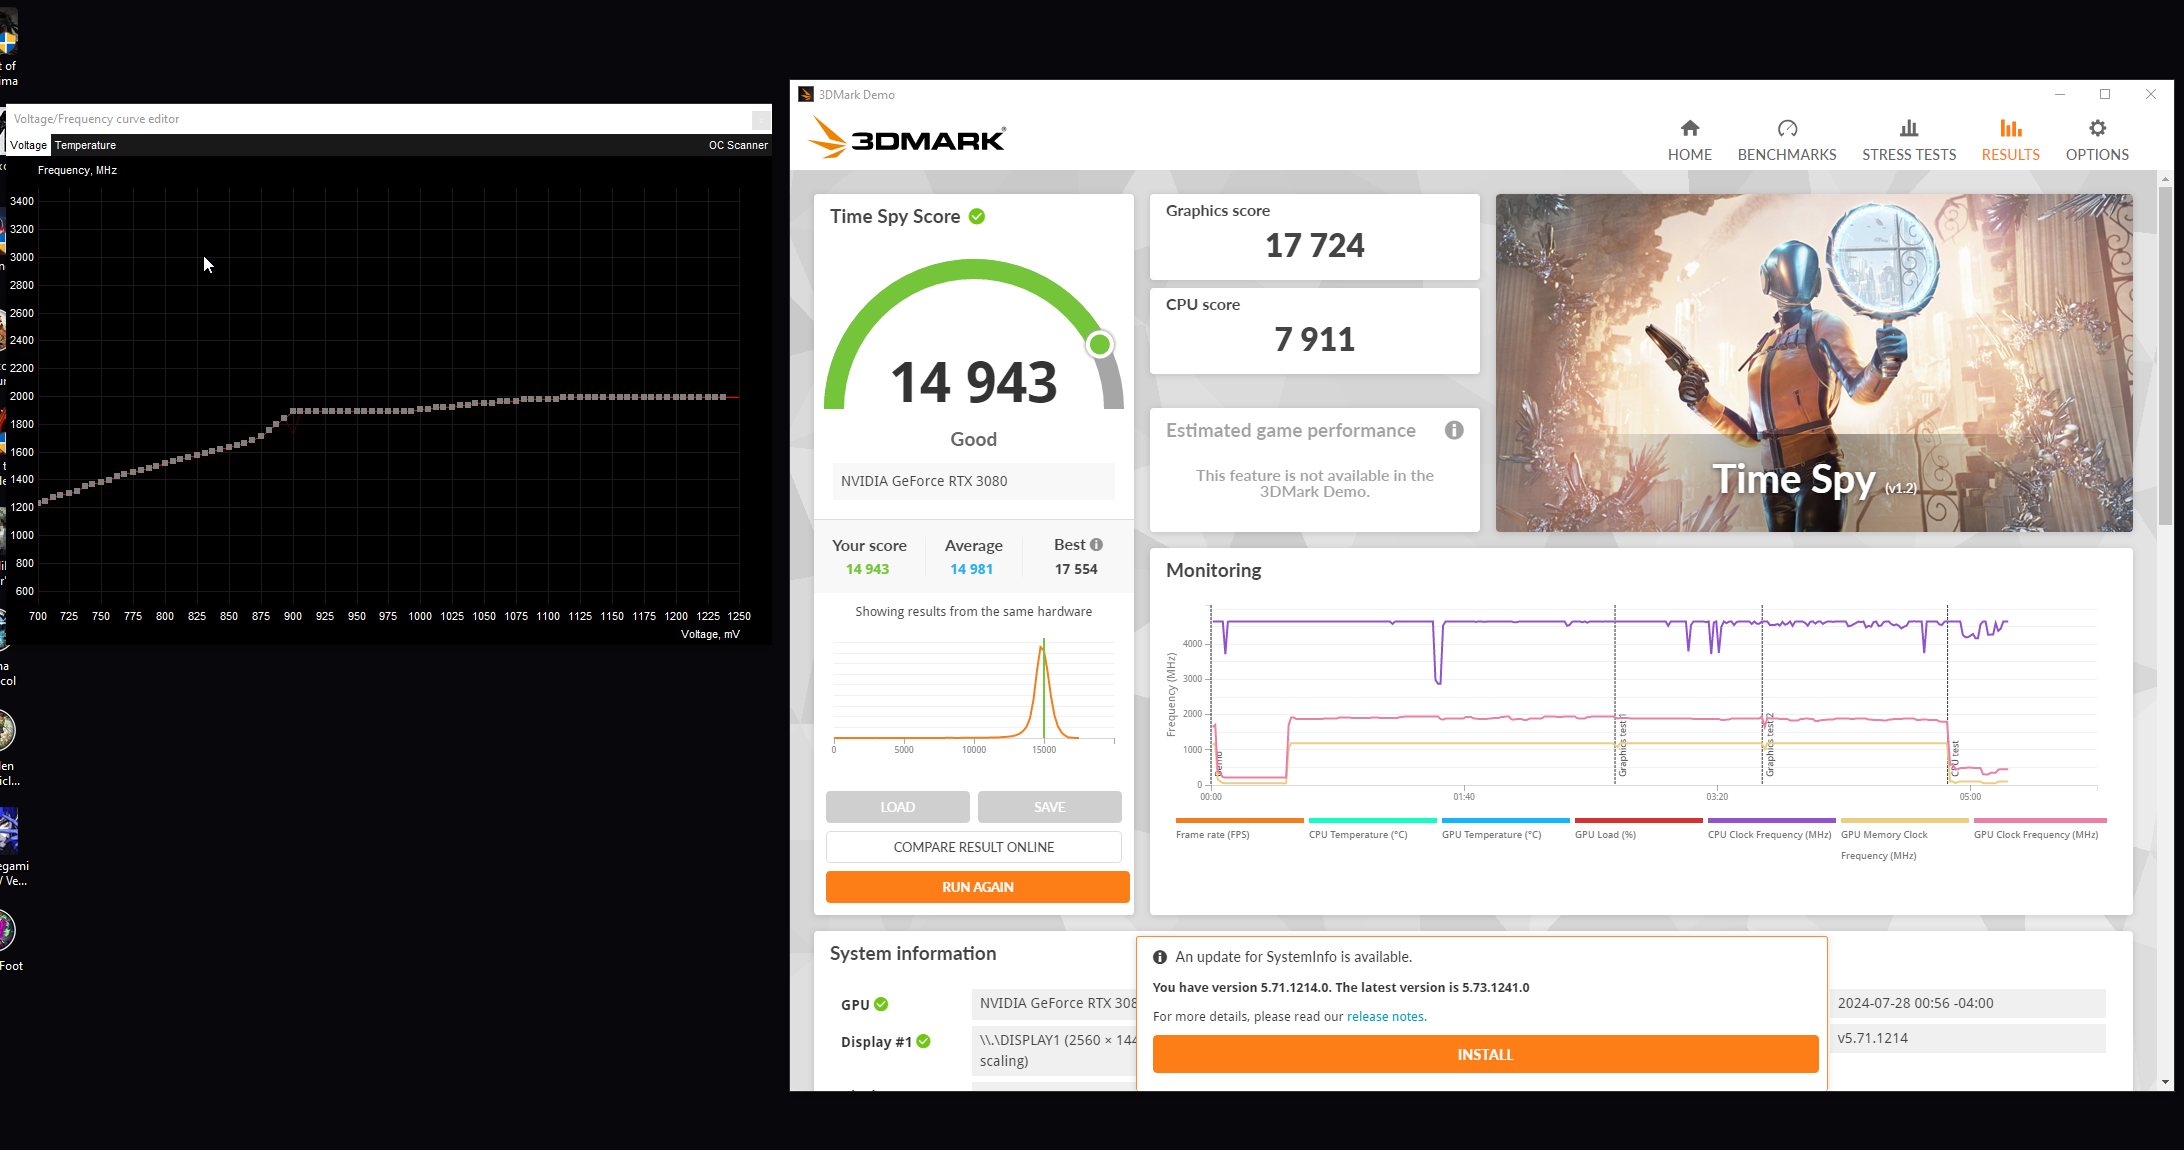Click 3DMark Demo title bar app icon
The image size is (2184, 1150).
pos(806,94)
